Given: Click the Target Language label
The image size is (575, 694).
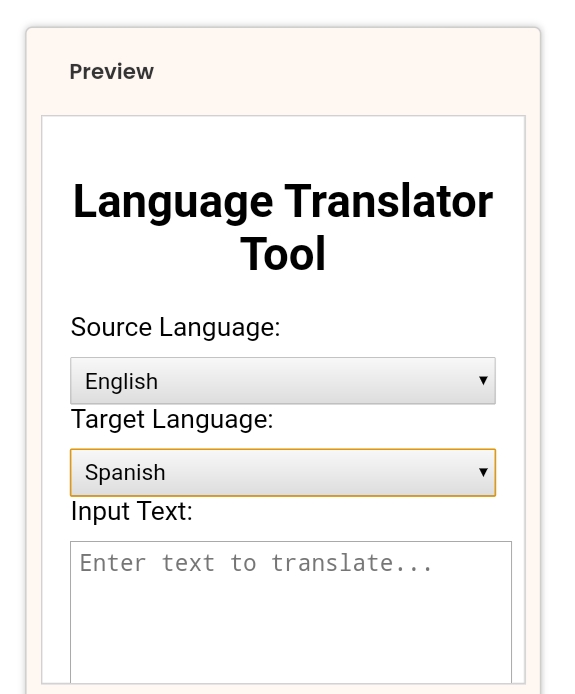Looking at the screenshot, I should pyautogui.click(x=172, y=419).
